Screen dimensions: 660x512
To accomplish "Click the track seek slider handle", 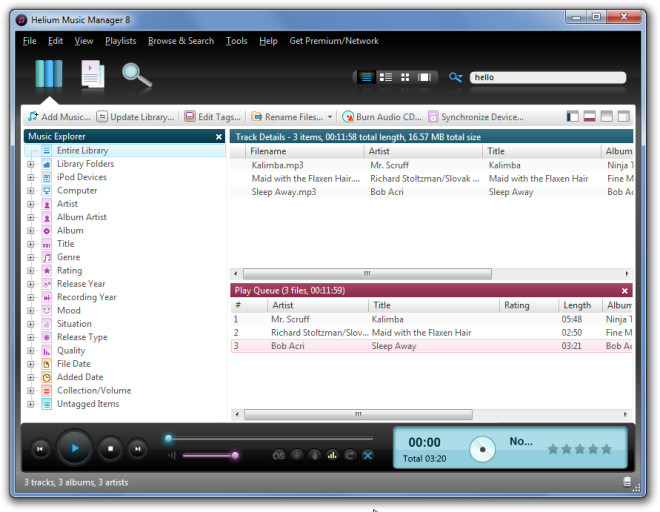I will (x=168, y=438).
